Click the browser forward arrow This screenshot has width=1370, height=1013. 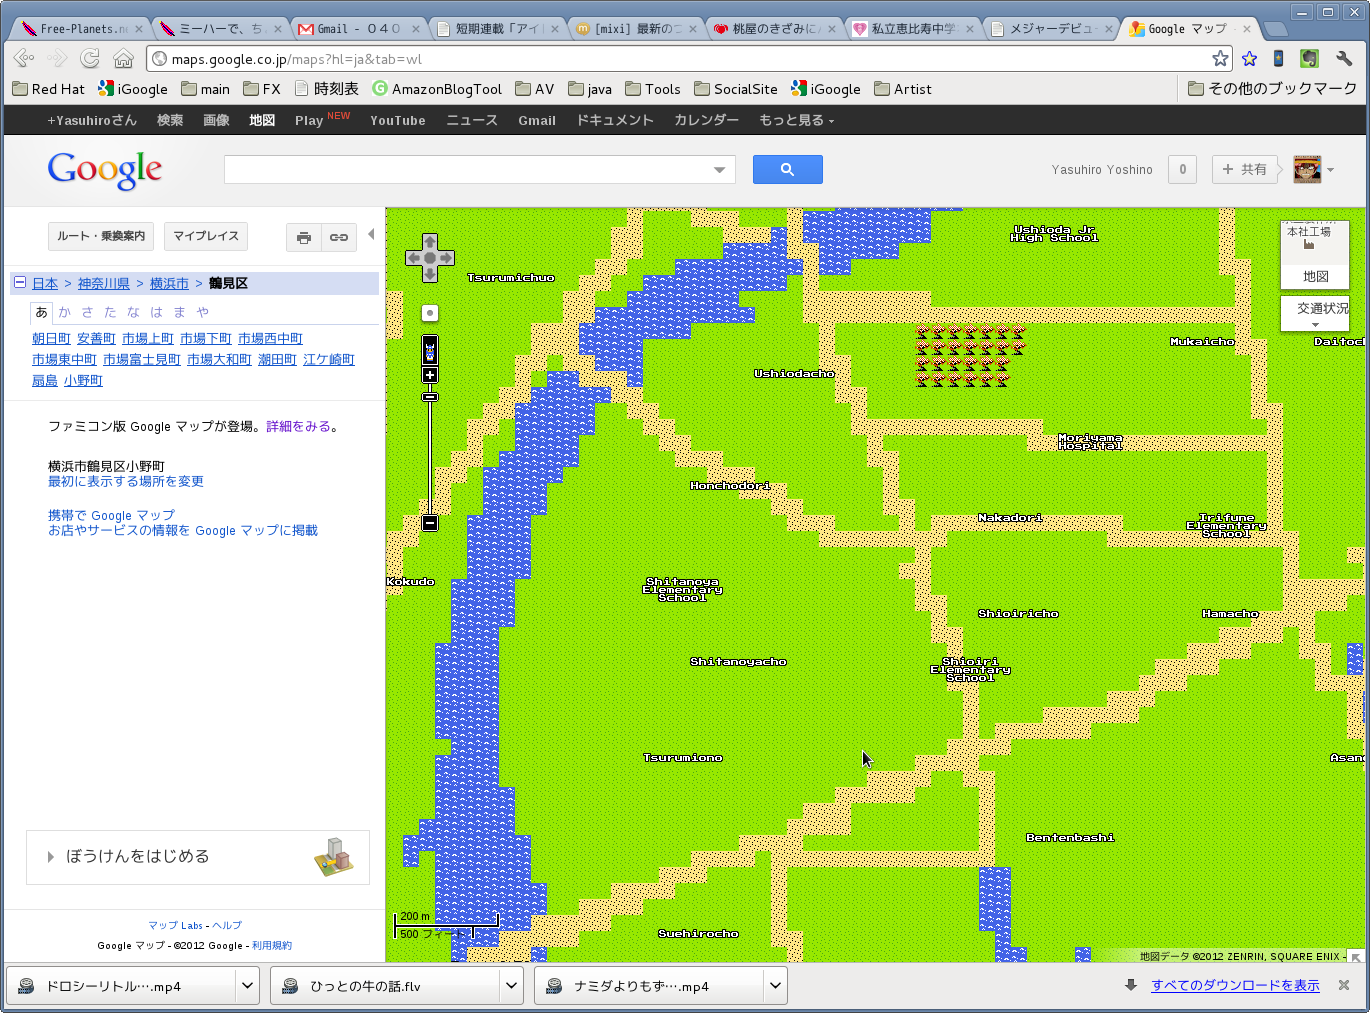pyautogui.click(x=57, y=58)
